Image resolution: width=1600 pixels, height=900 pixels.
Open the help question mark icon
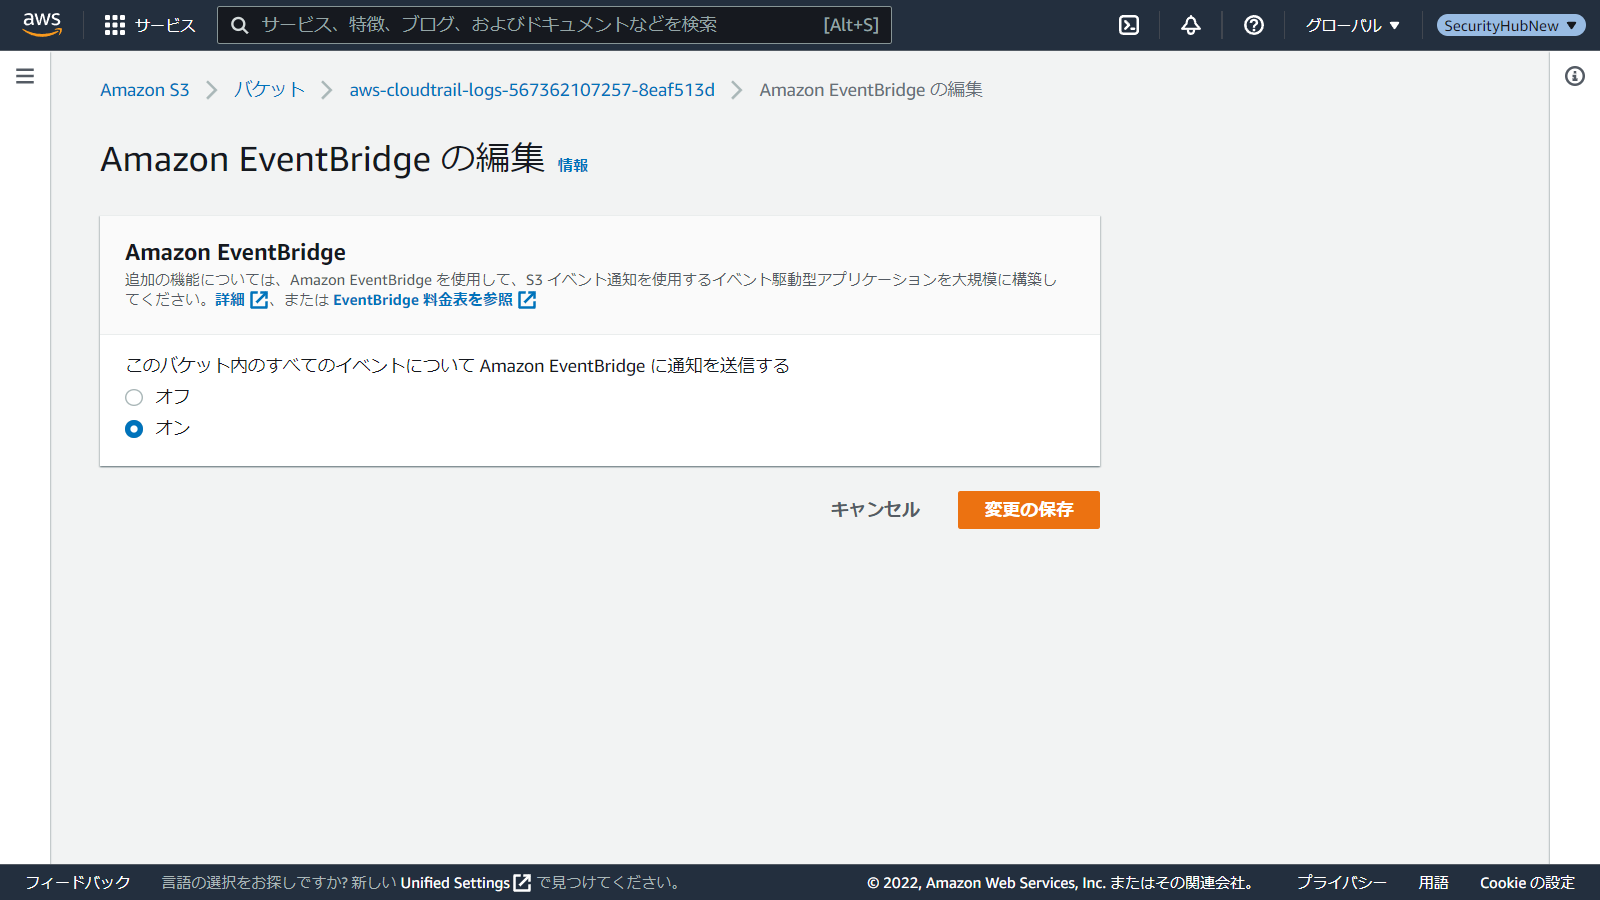click(1253, 25)
